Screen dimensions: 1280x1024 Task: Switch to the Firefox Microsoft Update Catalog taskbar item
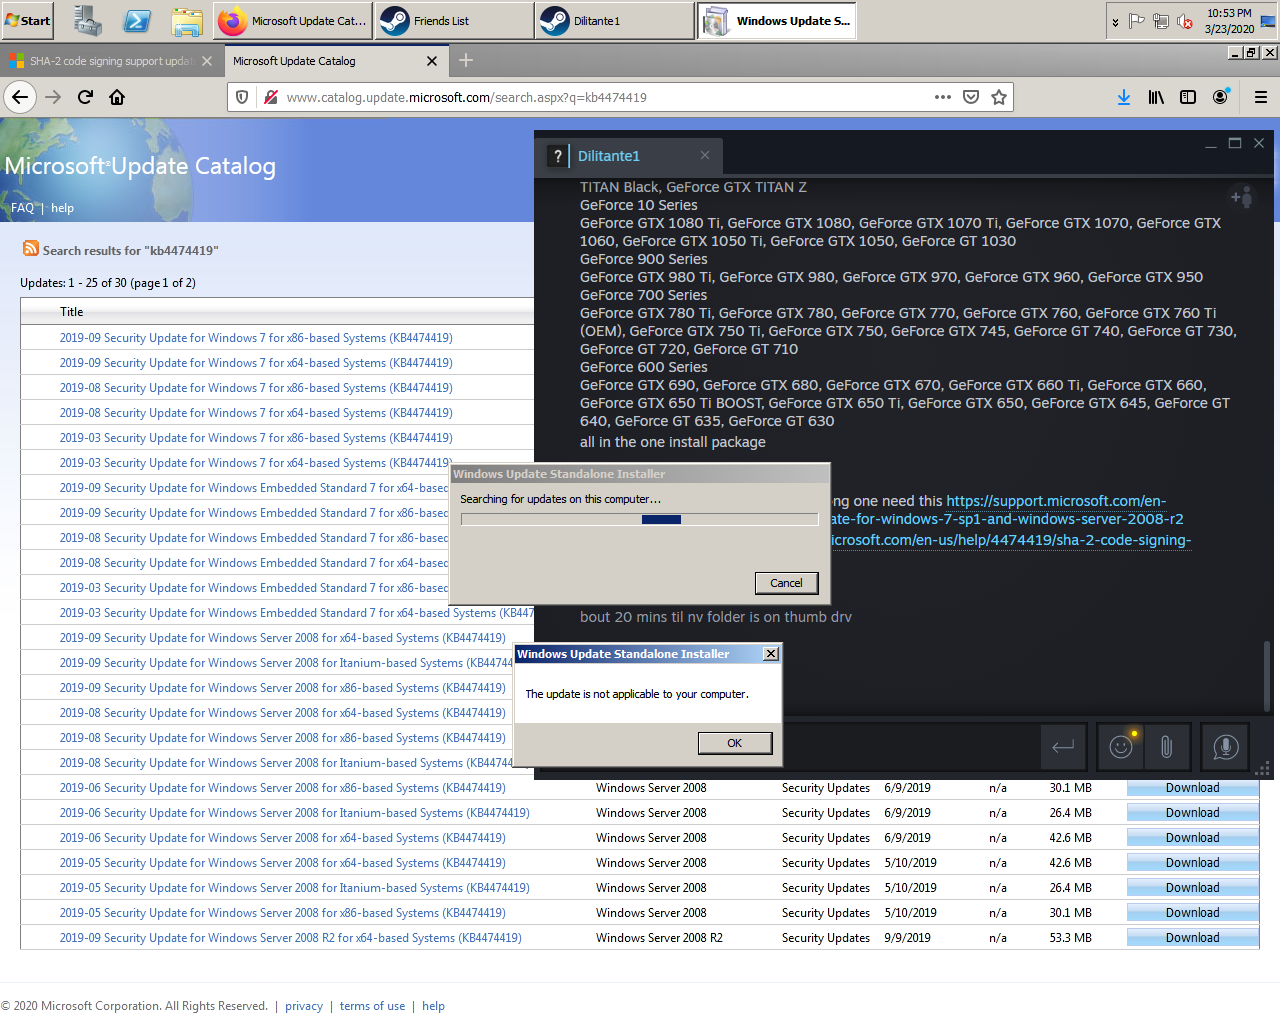click(293, 20)
